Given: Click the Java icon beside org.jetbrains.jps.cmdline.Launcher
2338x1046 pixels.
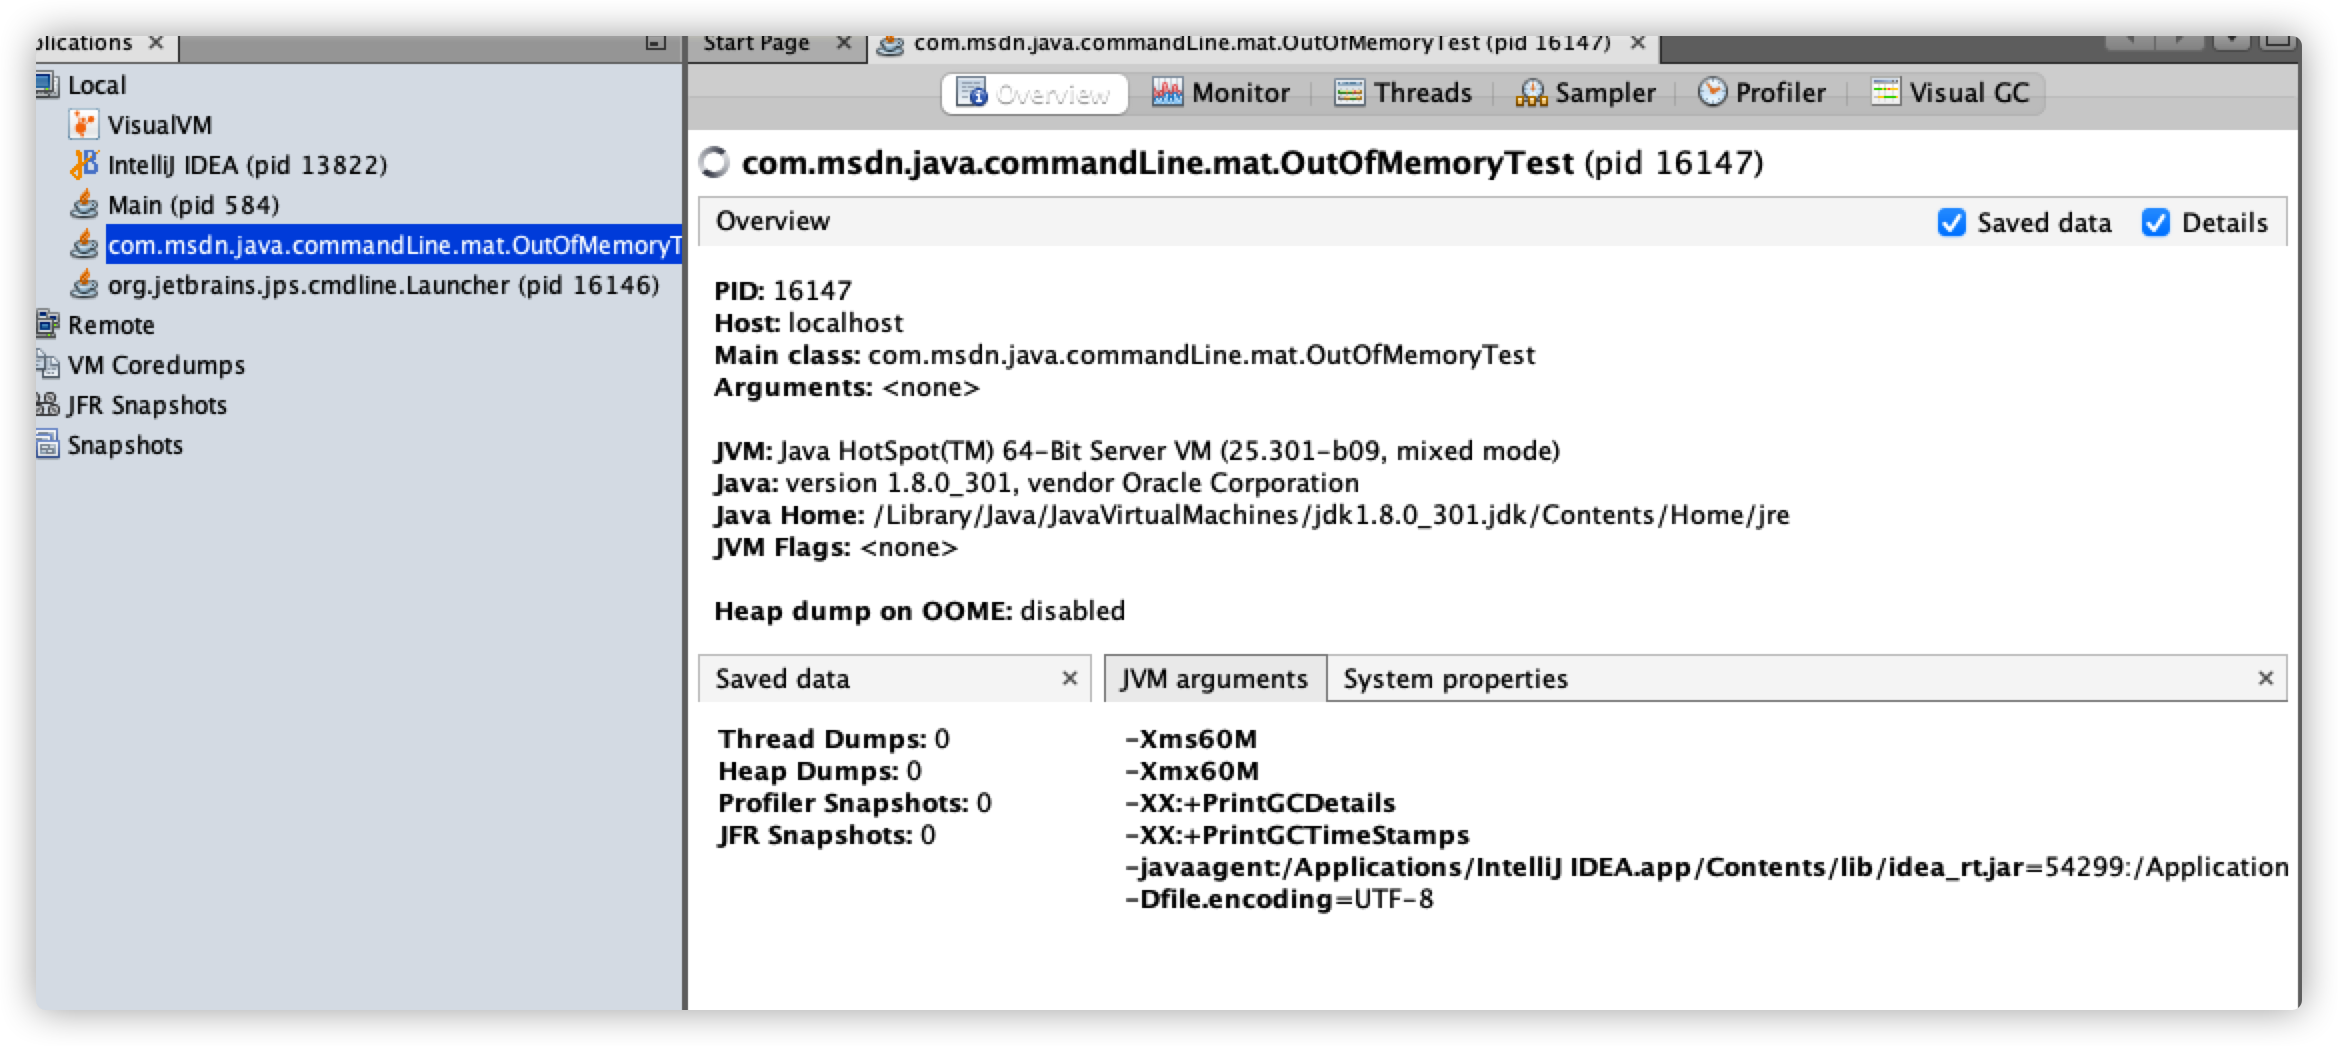Looking at the screenshot, I should [x=83, y=284].
